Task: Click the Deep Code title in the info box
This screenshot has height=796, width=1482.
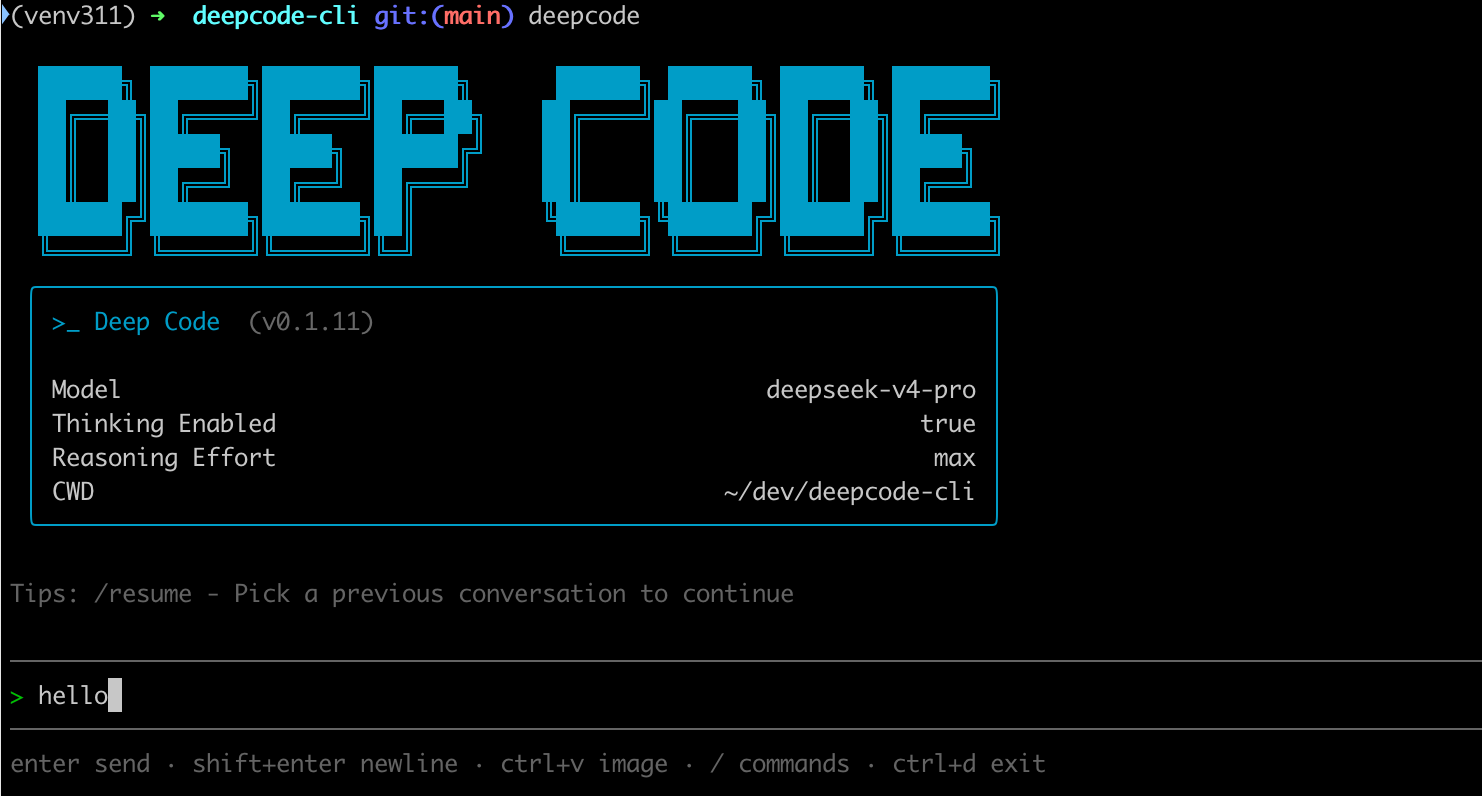Action: click(x=157, y=322)
